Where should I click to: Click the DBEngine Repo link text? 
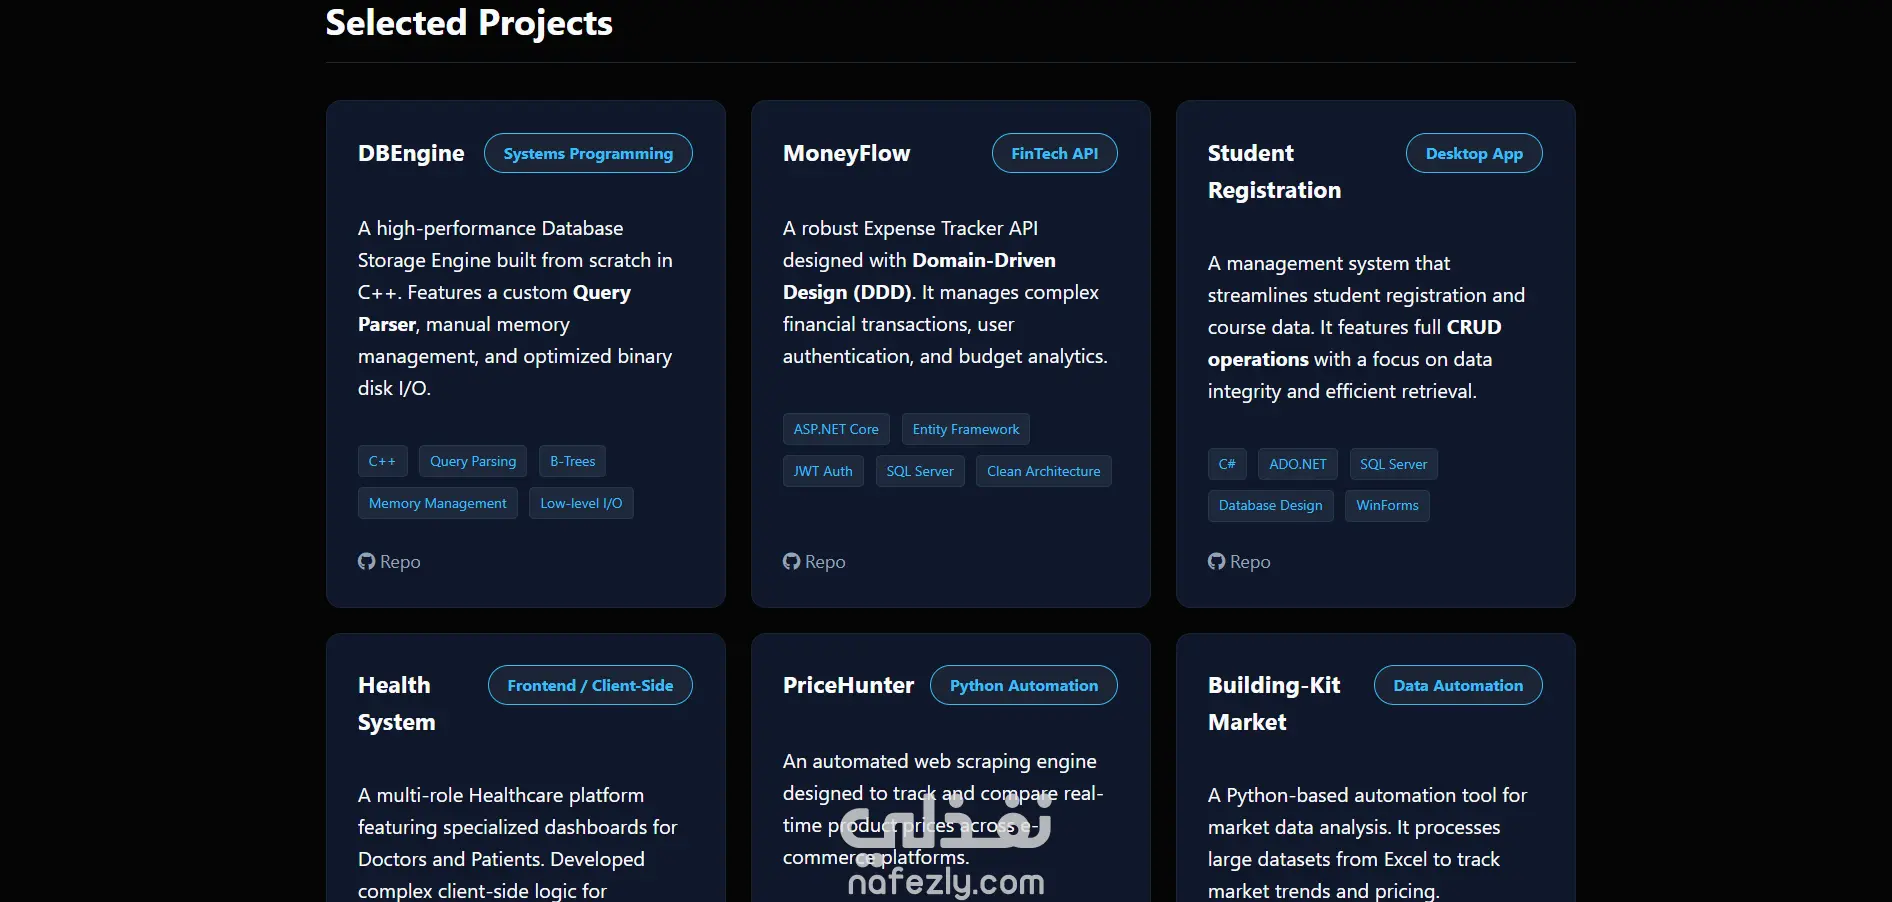coord(400,562)
